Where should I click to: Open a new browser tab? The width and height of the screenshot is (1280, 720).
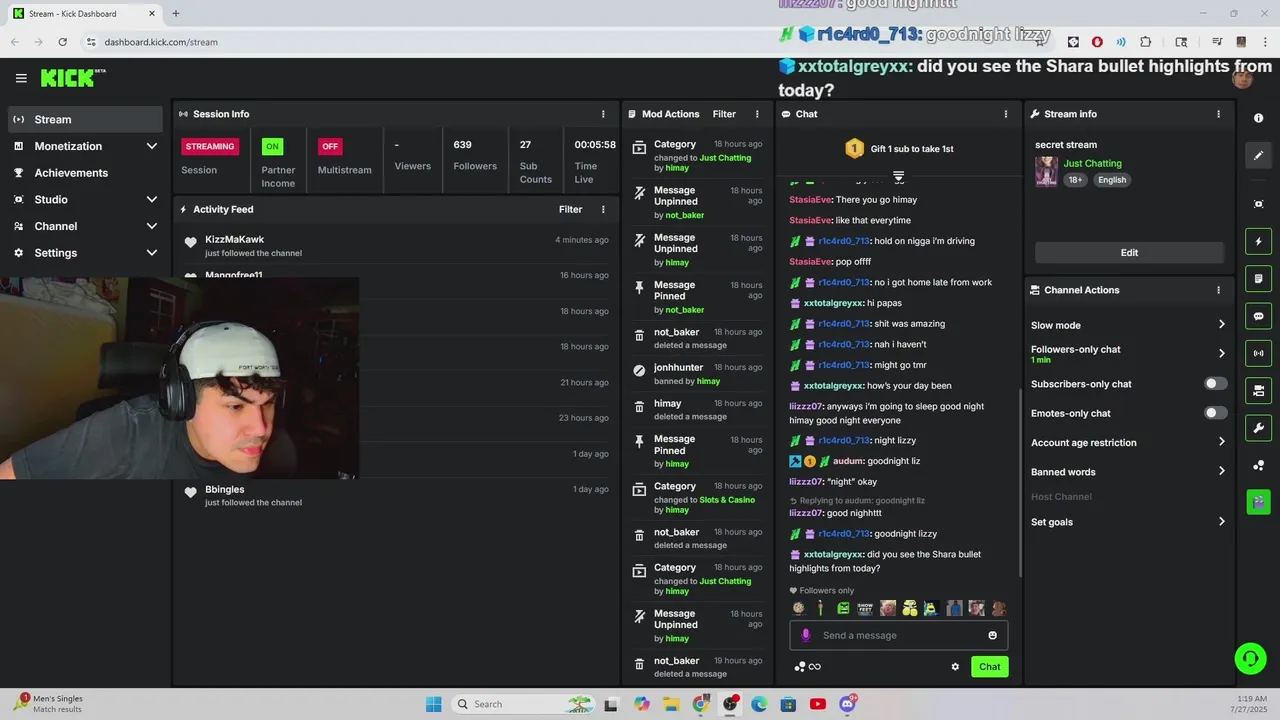click(176, 14)
